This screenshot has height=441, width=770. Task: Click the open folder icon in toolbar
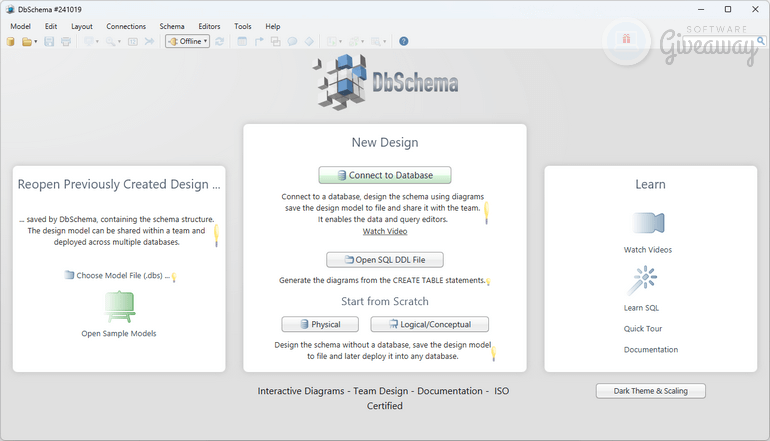click(x=27, y=42)
